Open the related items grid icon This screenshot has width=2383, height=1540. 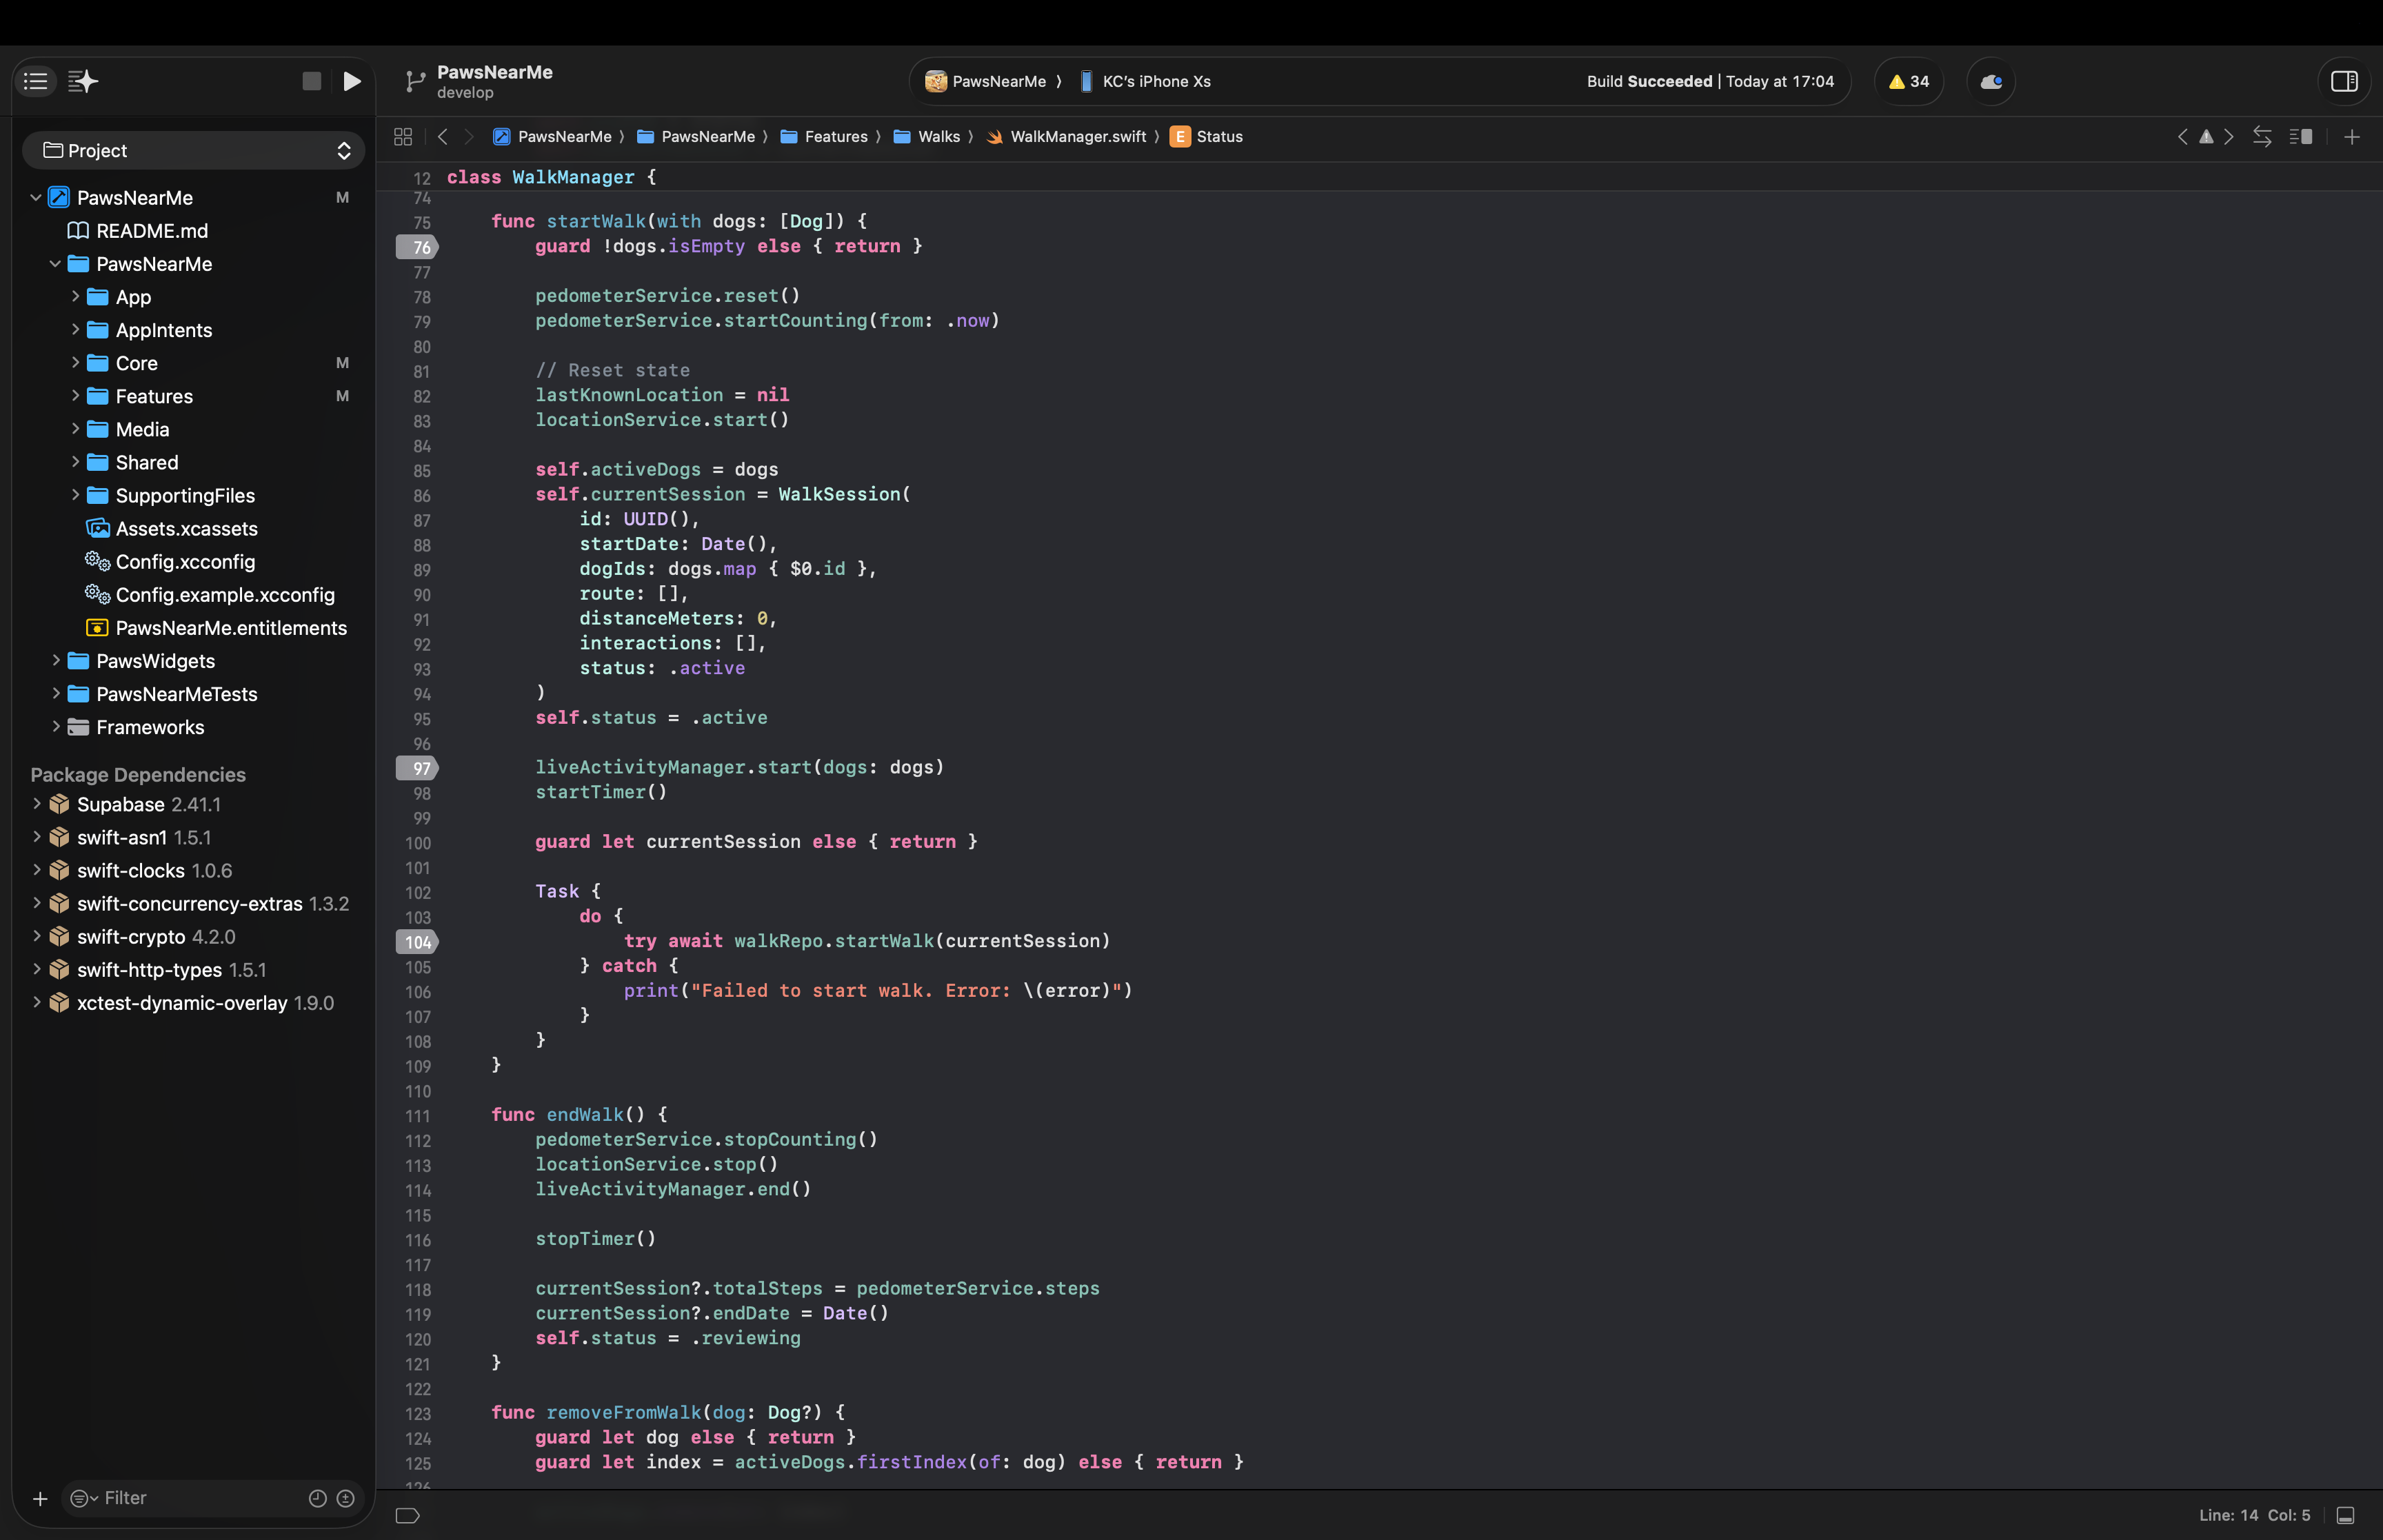[403, 136]
